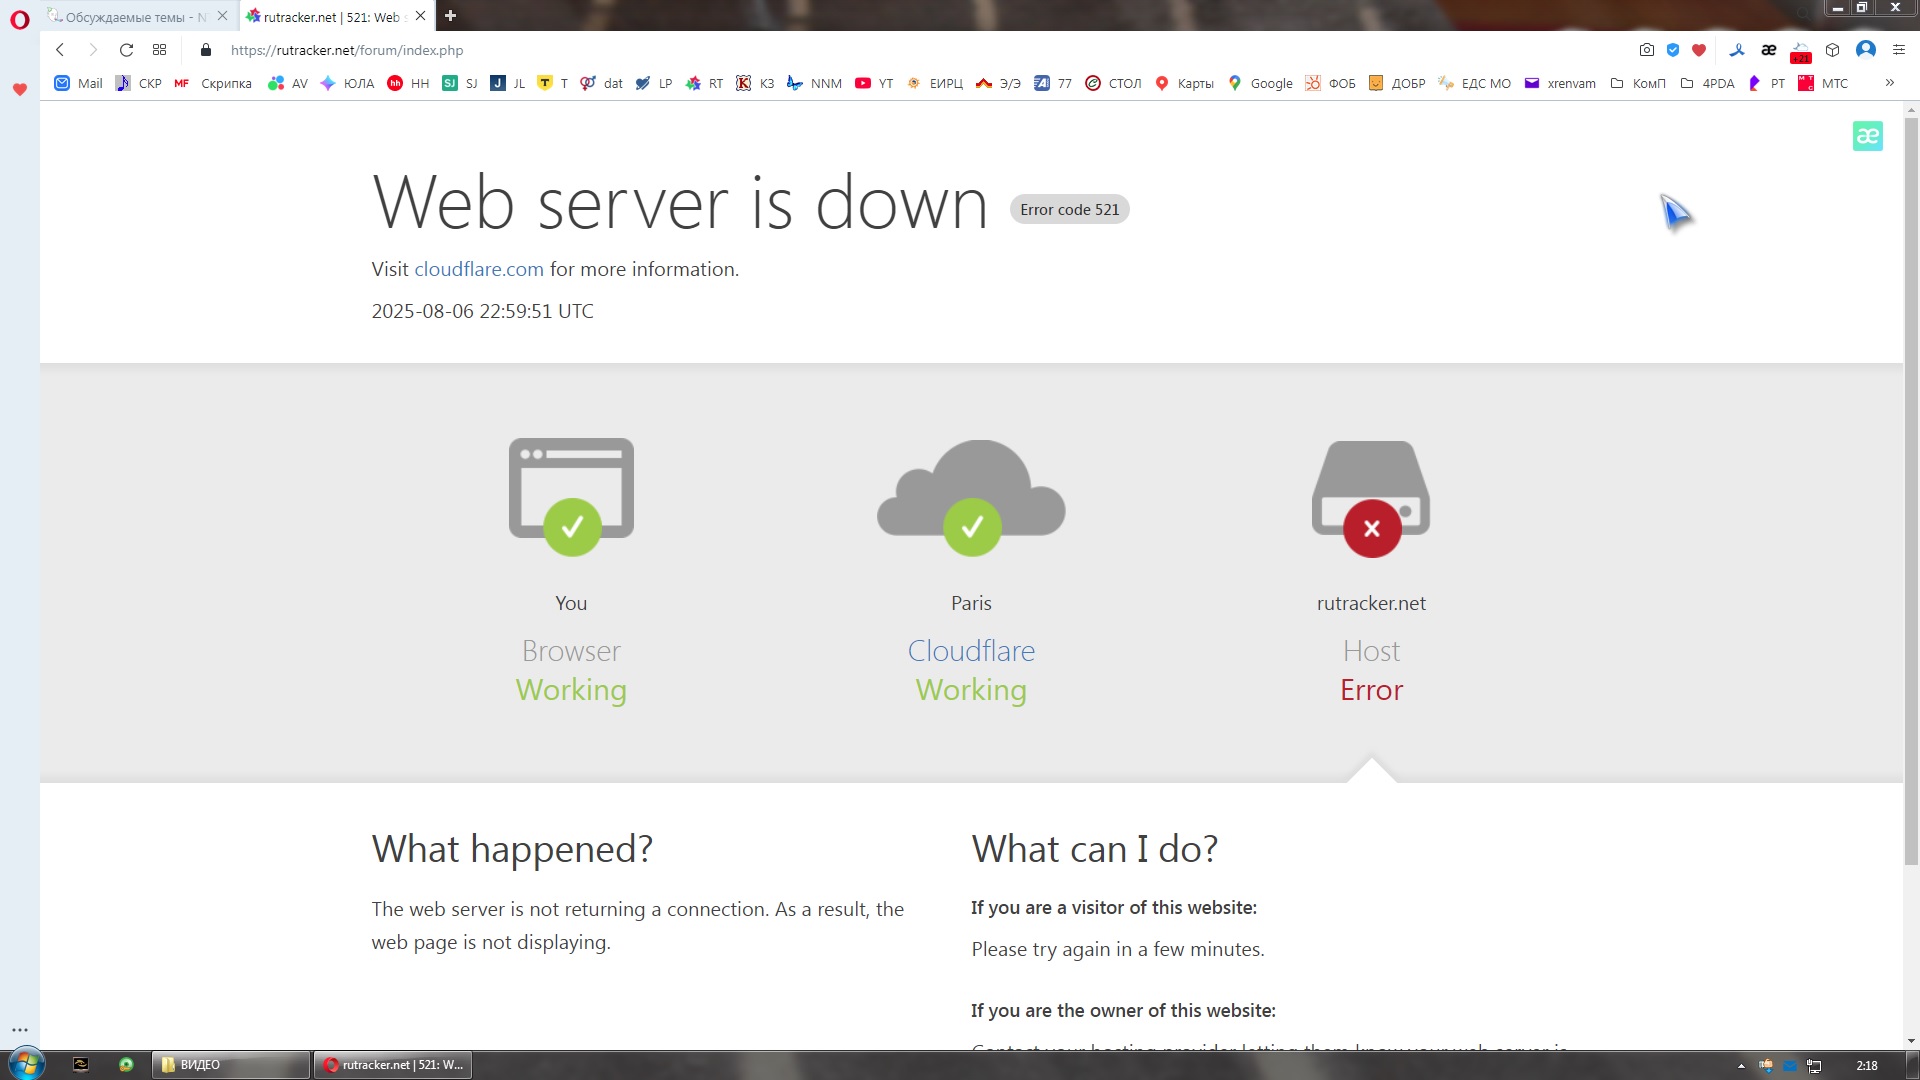Open the JL bookmark

click(x=508, y=83)
